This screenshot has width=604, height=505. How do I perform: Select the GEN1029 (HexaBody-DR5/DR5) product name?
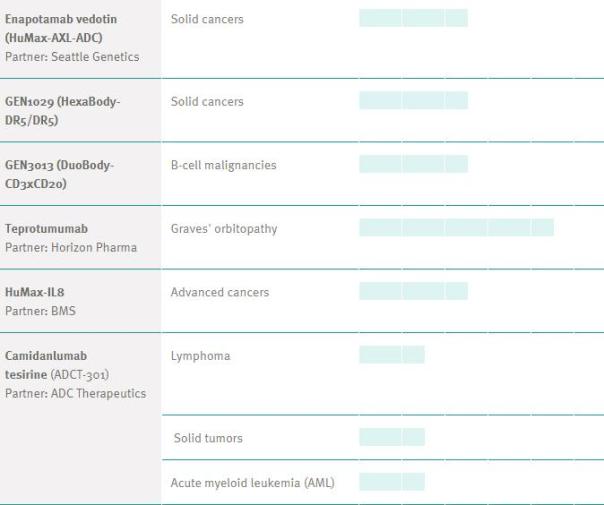click(x=62, y=110)
